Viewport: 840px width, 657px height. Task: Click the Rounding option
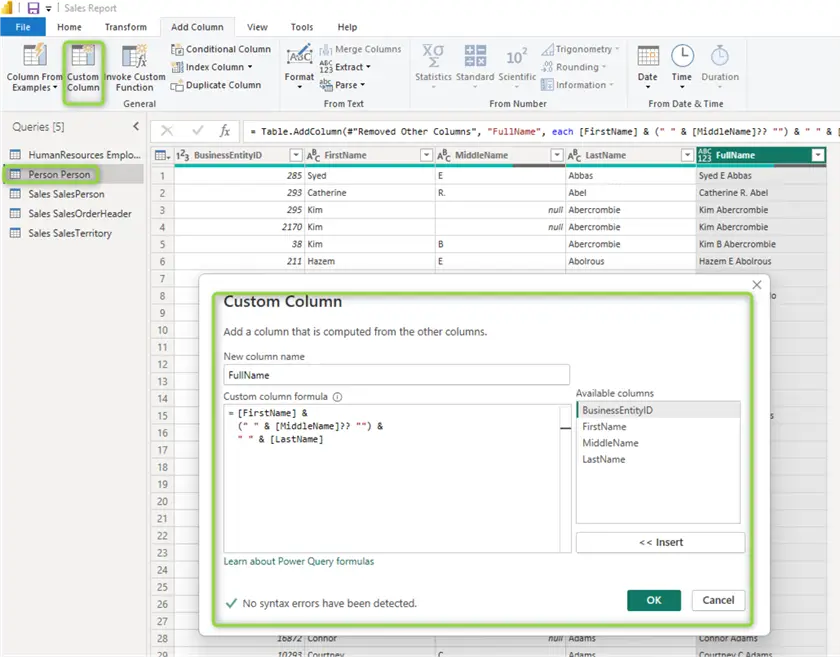pos(574,67)
